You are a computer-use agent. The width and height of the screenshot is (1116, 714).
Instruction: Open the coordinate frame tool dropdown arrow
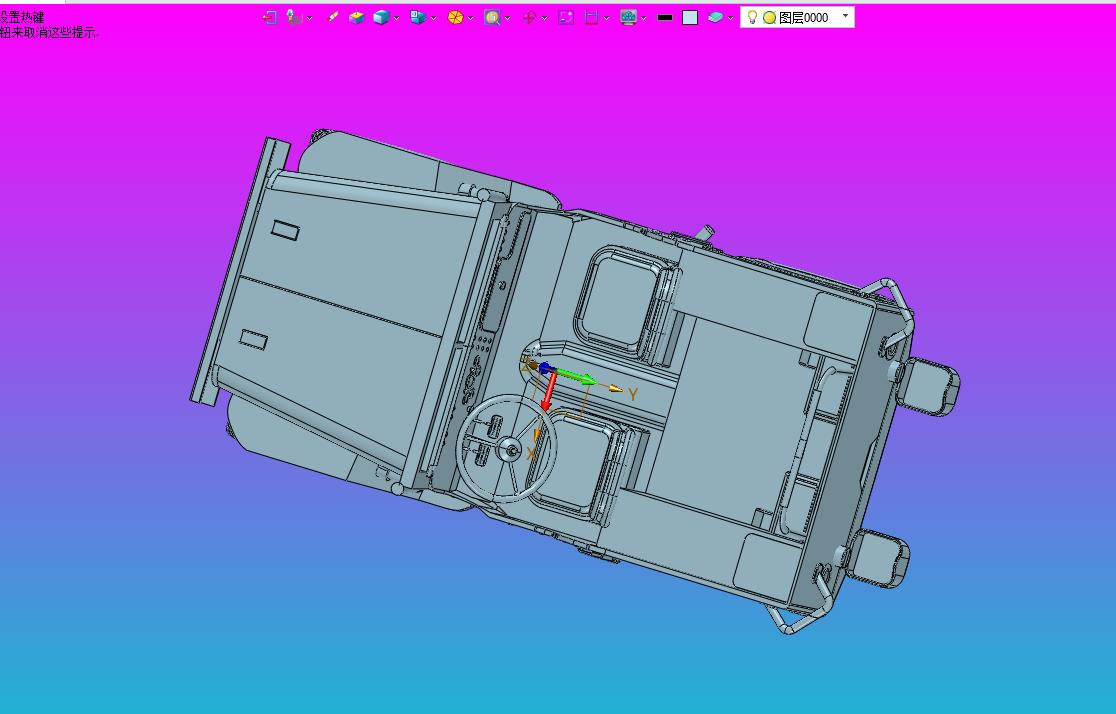click(310, 19)
